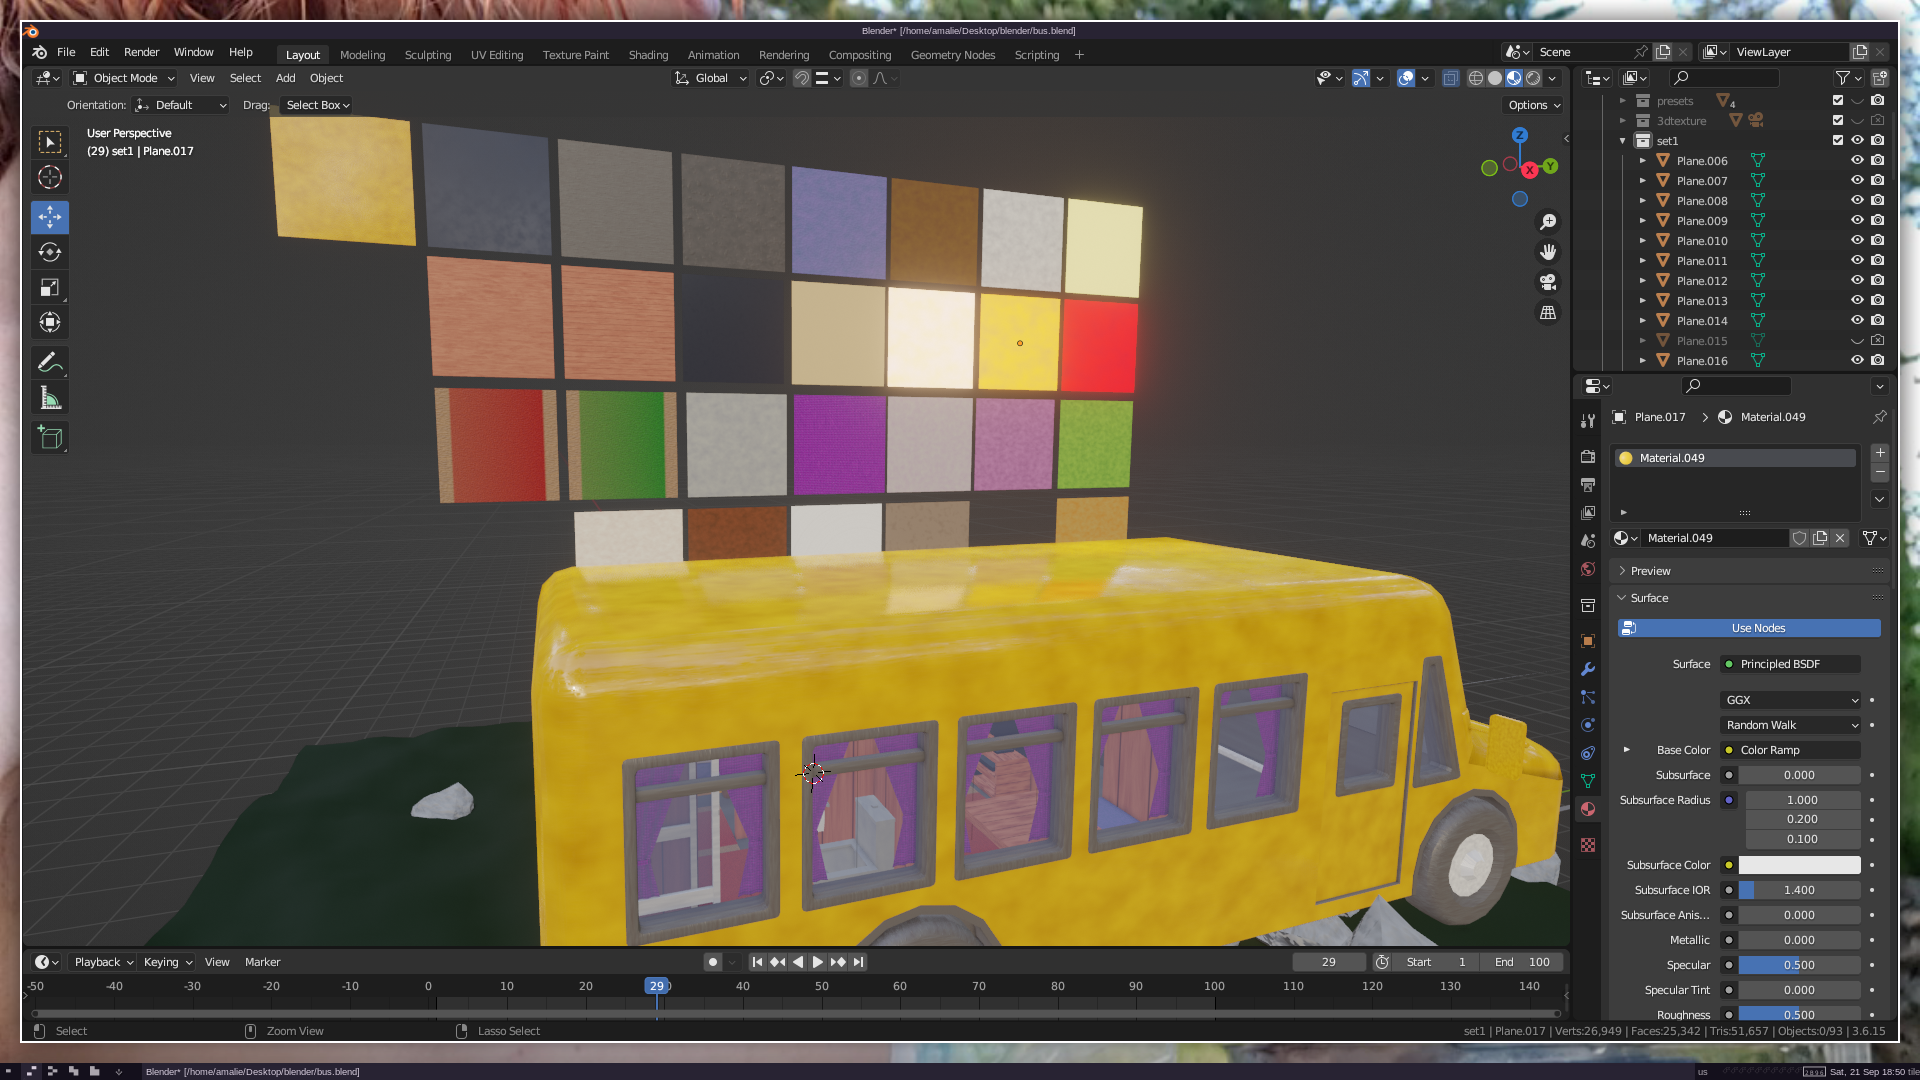
Task: Open the Modifiers wrench properties tab
Action: point(1588,669)
